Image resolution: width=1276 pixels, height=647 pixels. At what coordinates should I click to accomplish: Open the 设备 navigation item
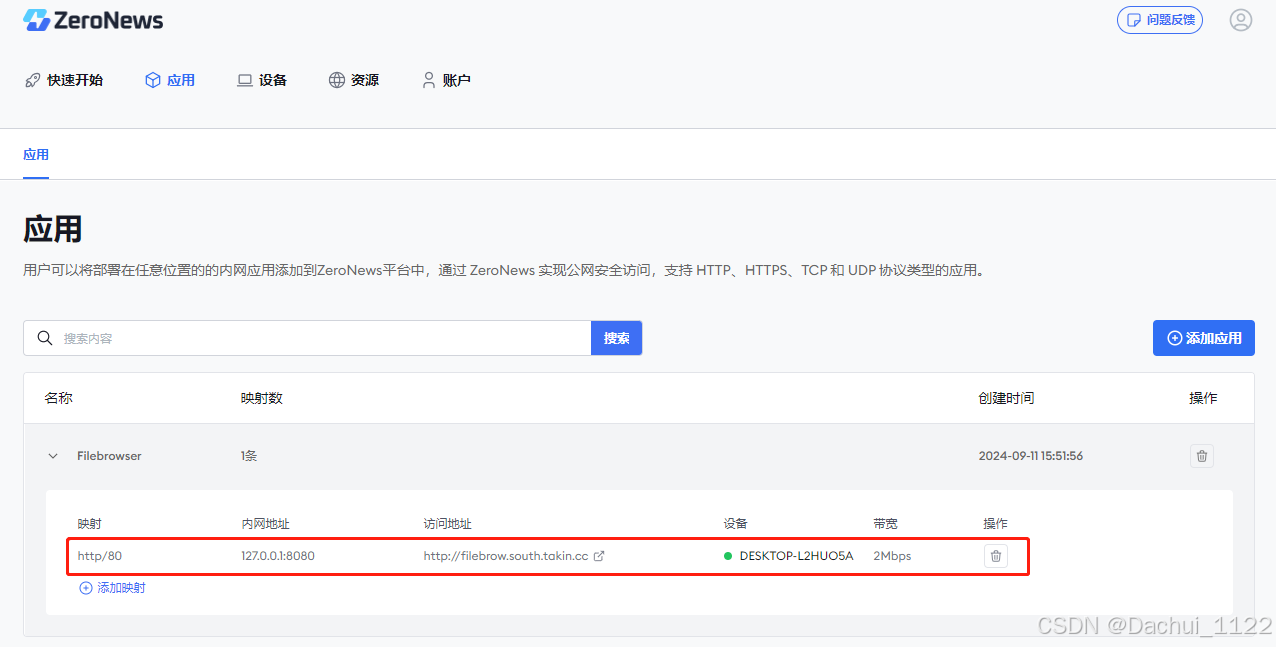coord(262,80)
